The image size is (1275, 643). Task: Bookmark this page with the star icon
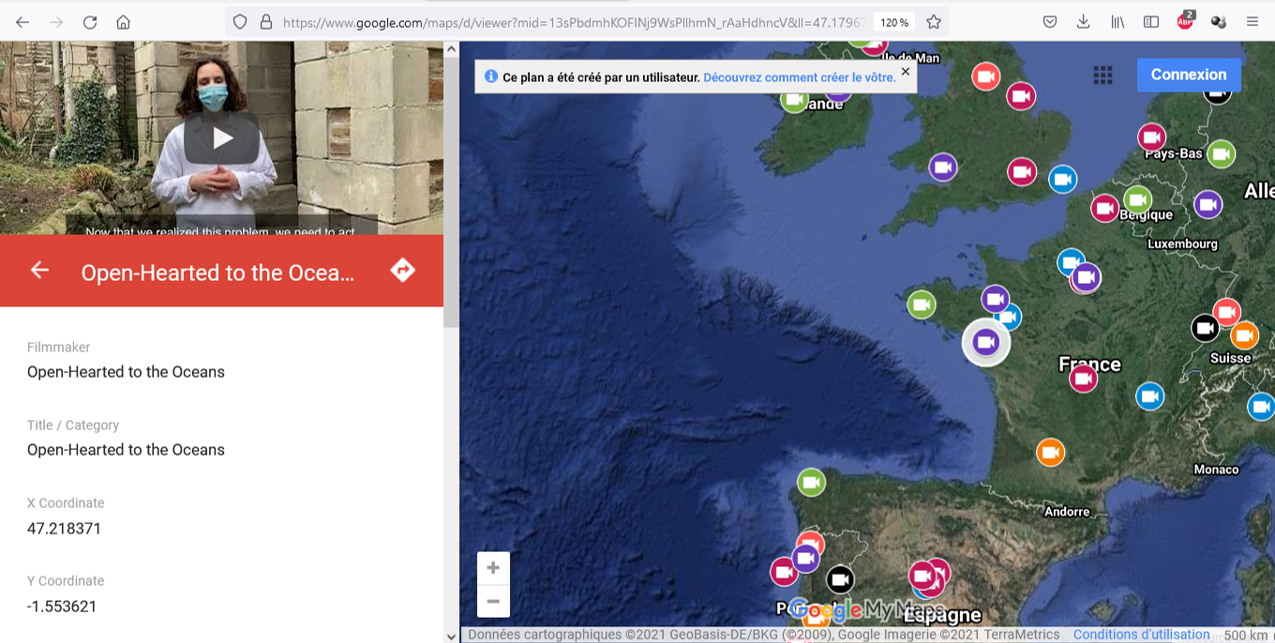(x=933, y=22)
